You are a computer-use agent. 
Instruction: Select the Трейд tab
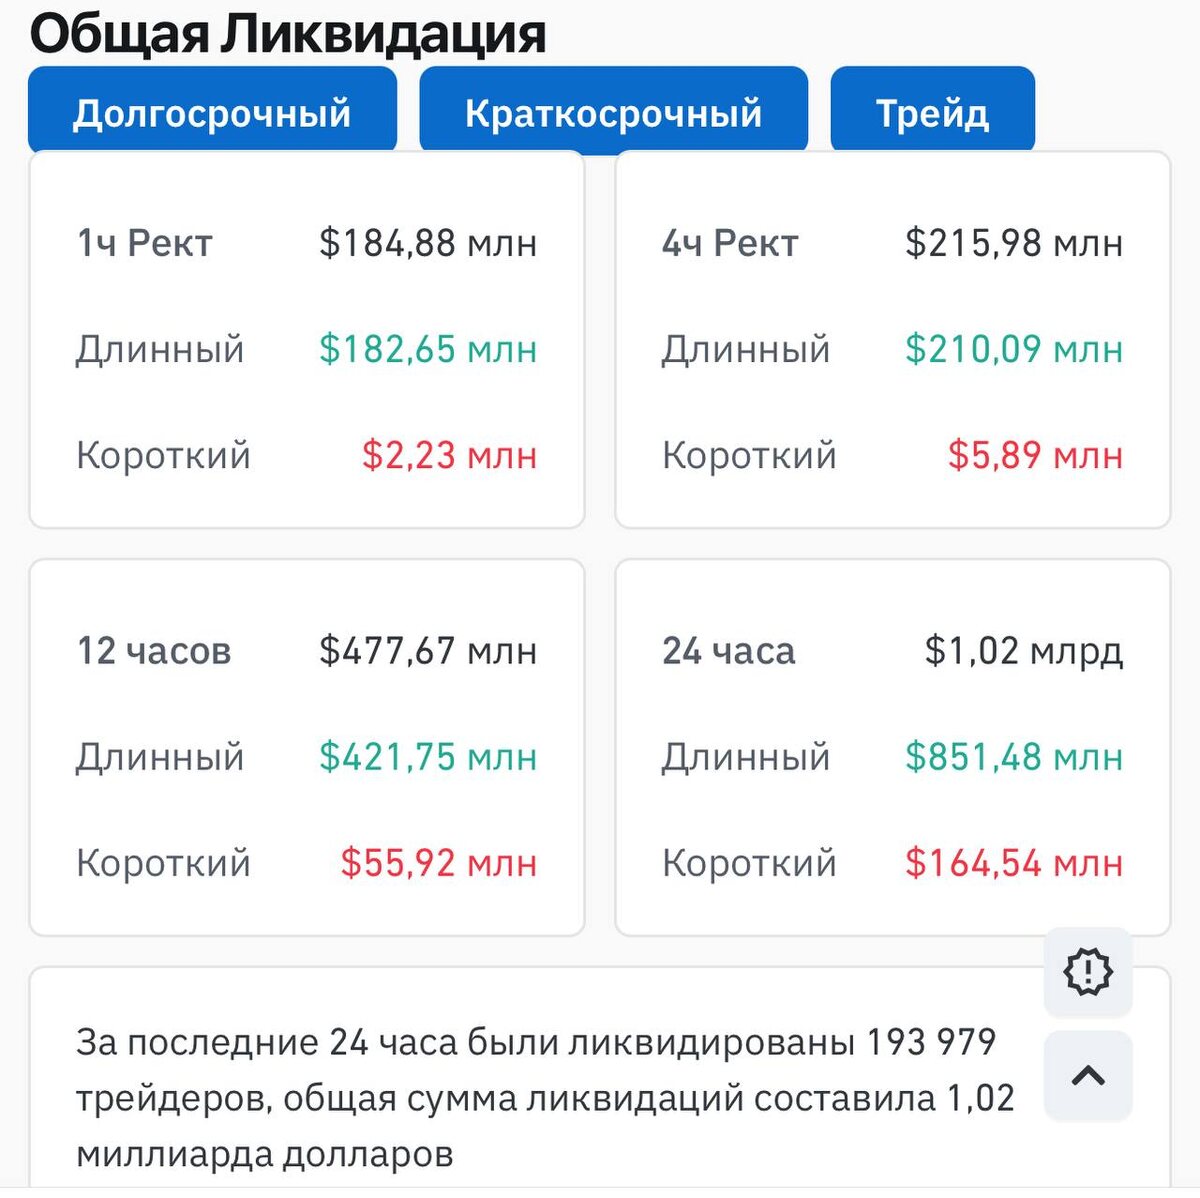pos(932,113)
